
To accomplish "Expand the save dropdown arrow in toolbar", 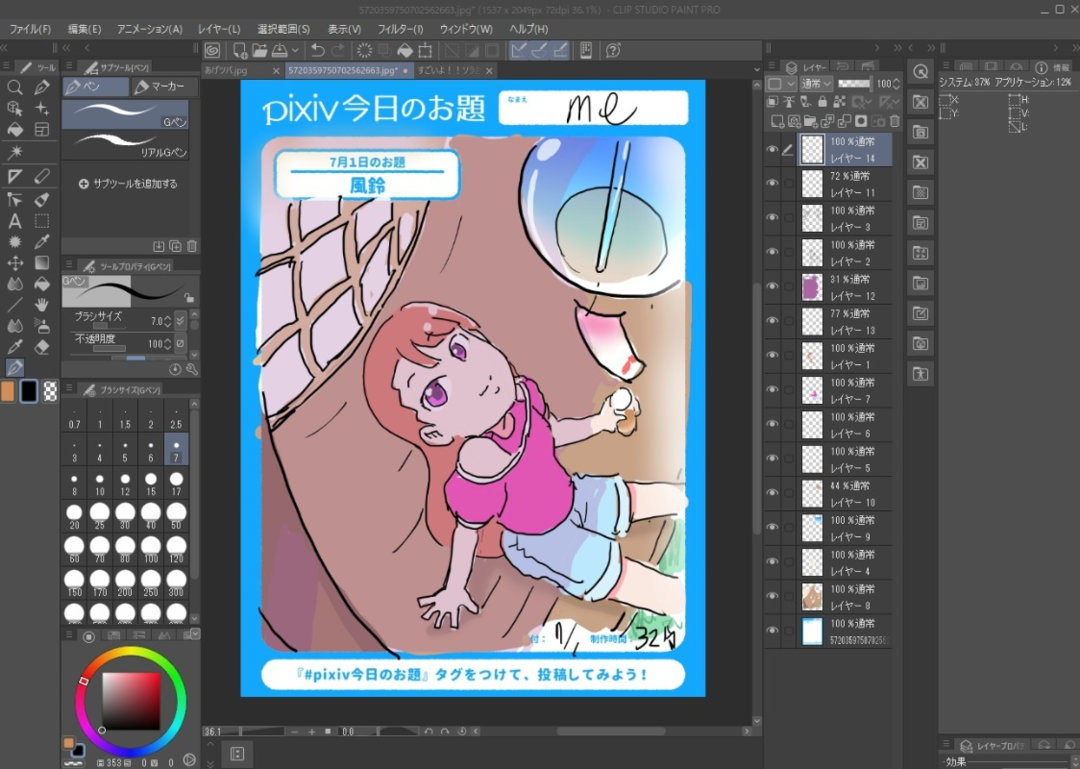I will 295,50.
